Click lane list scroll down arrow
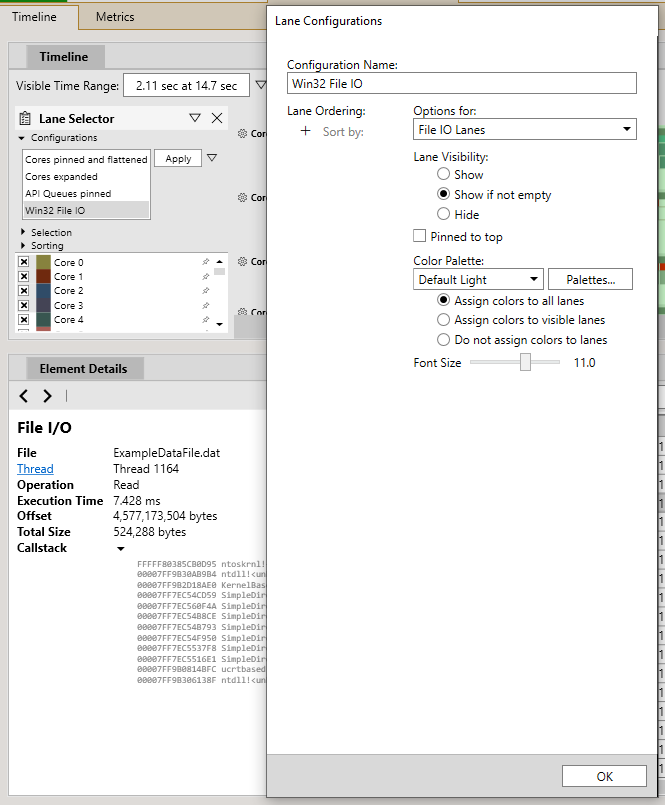The height and width of the screenshot is (805, 665). click(219, 324)
